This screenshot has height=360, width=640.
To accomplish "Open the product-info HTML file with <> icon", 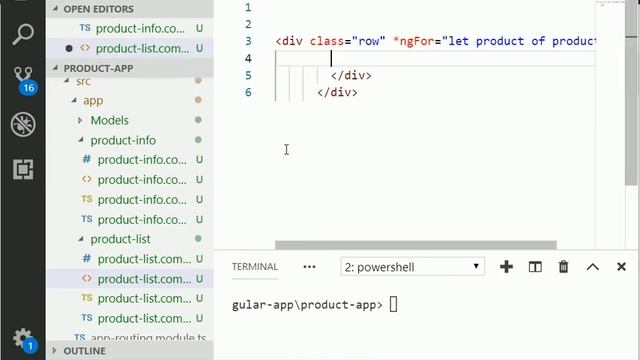I will (130, 180).
